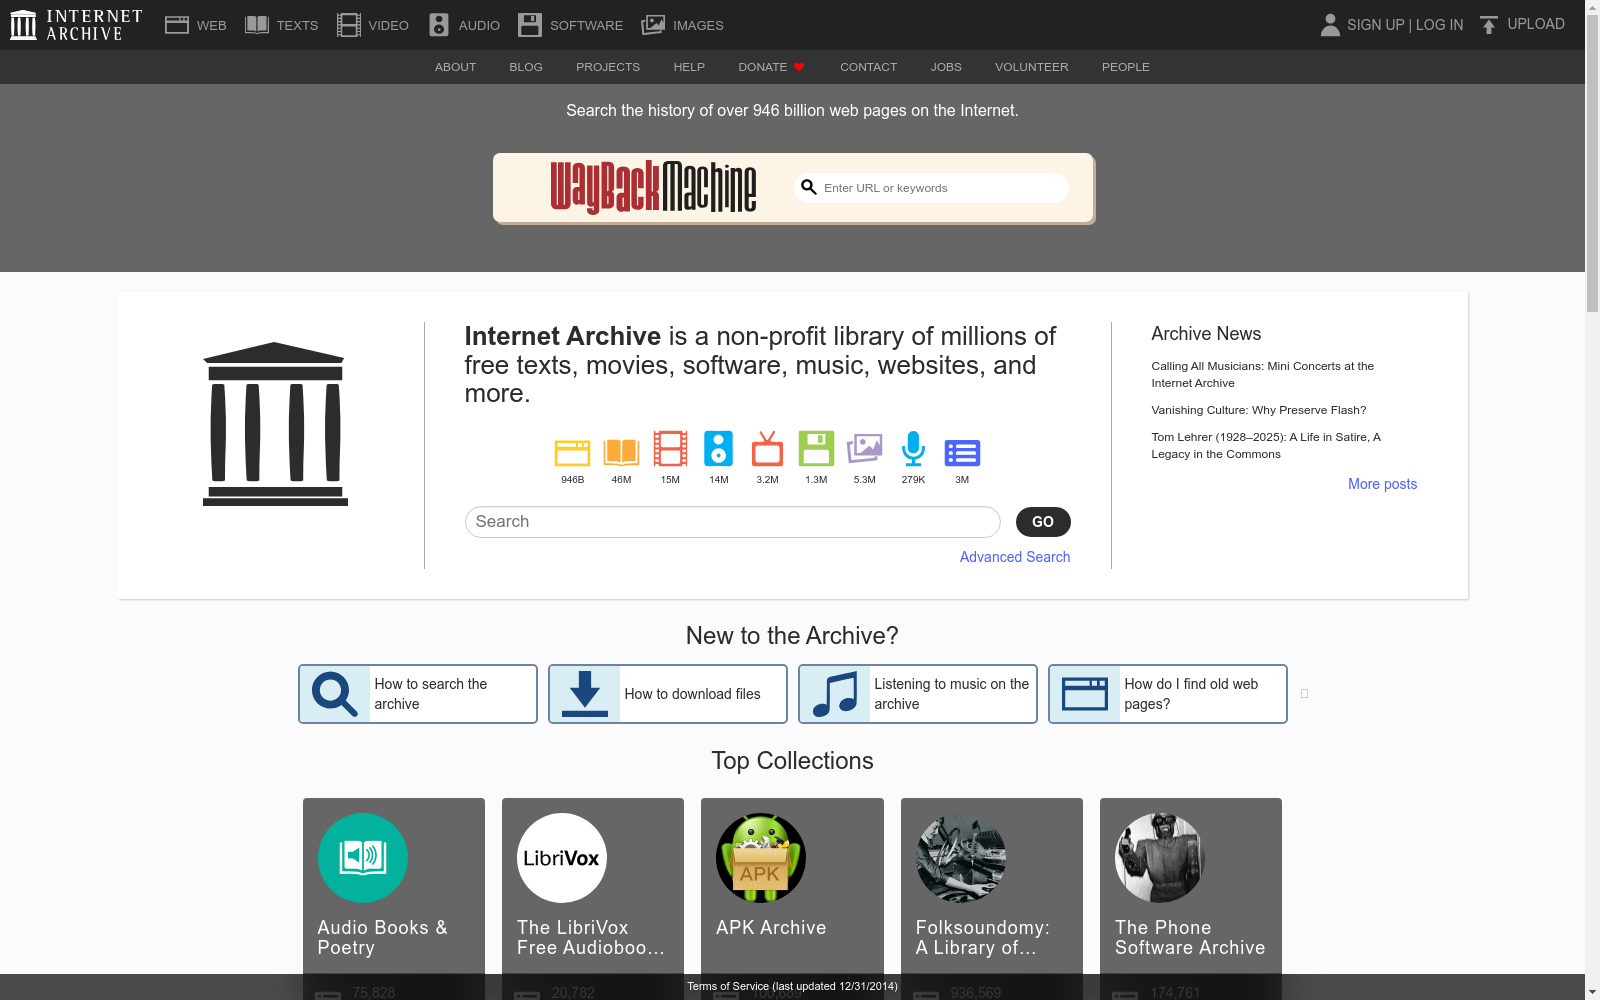Click the 3M collections list icon
Viewport: 1600px width, 1000px height.
pos(962,453)
